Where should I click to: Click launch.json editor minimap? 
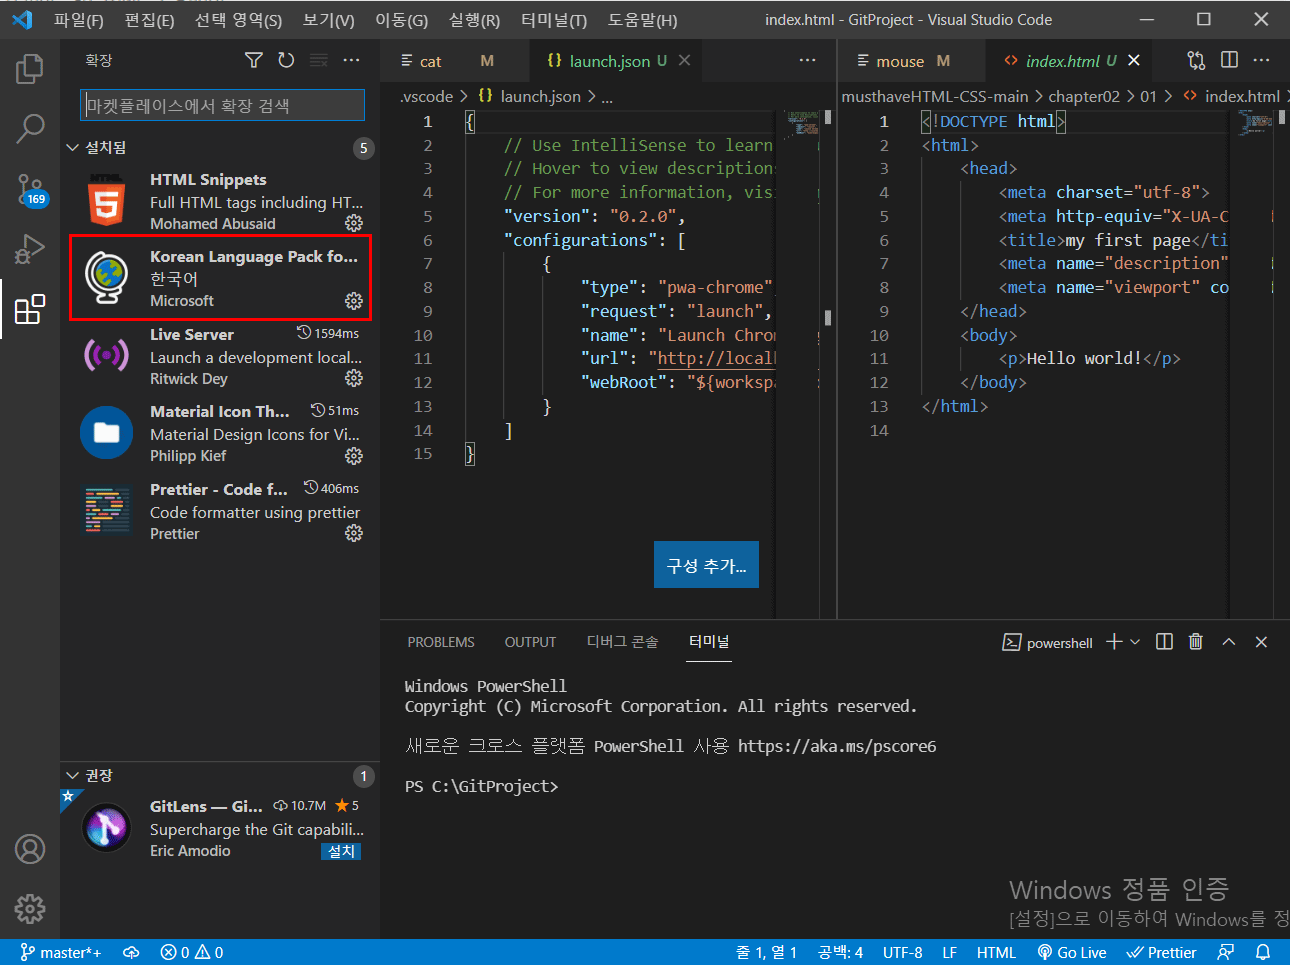tap(803, 123)
